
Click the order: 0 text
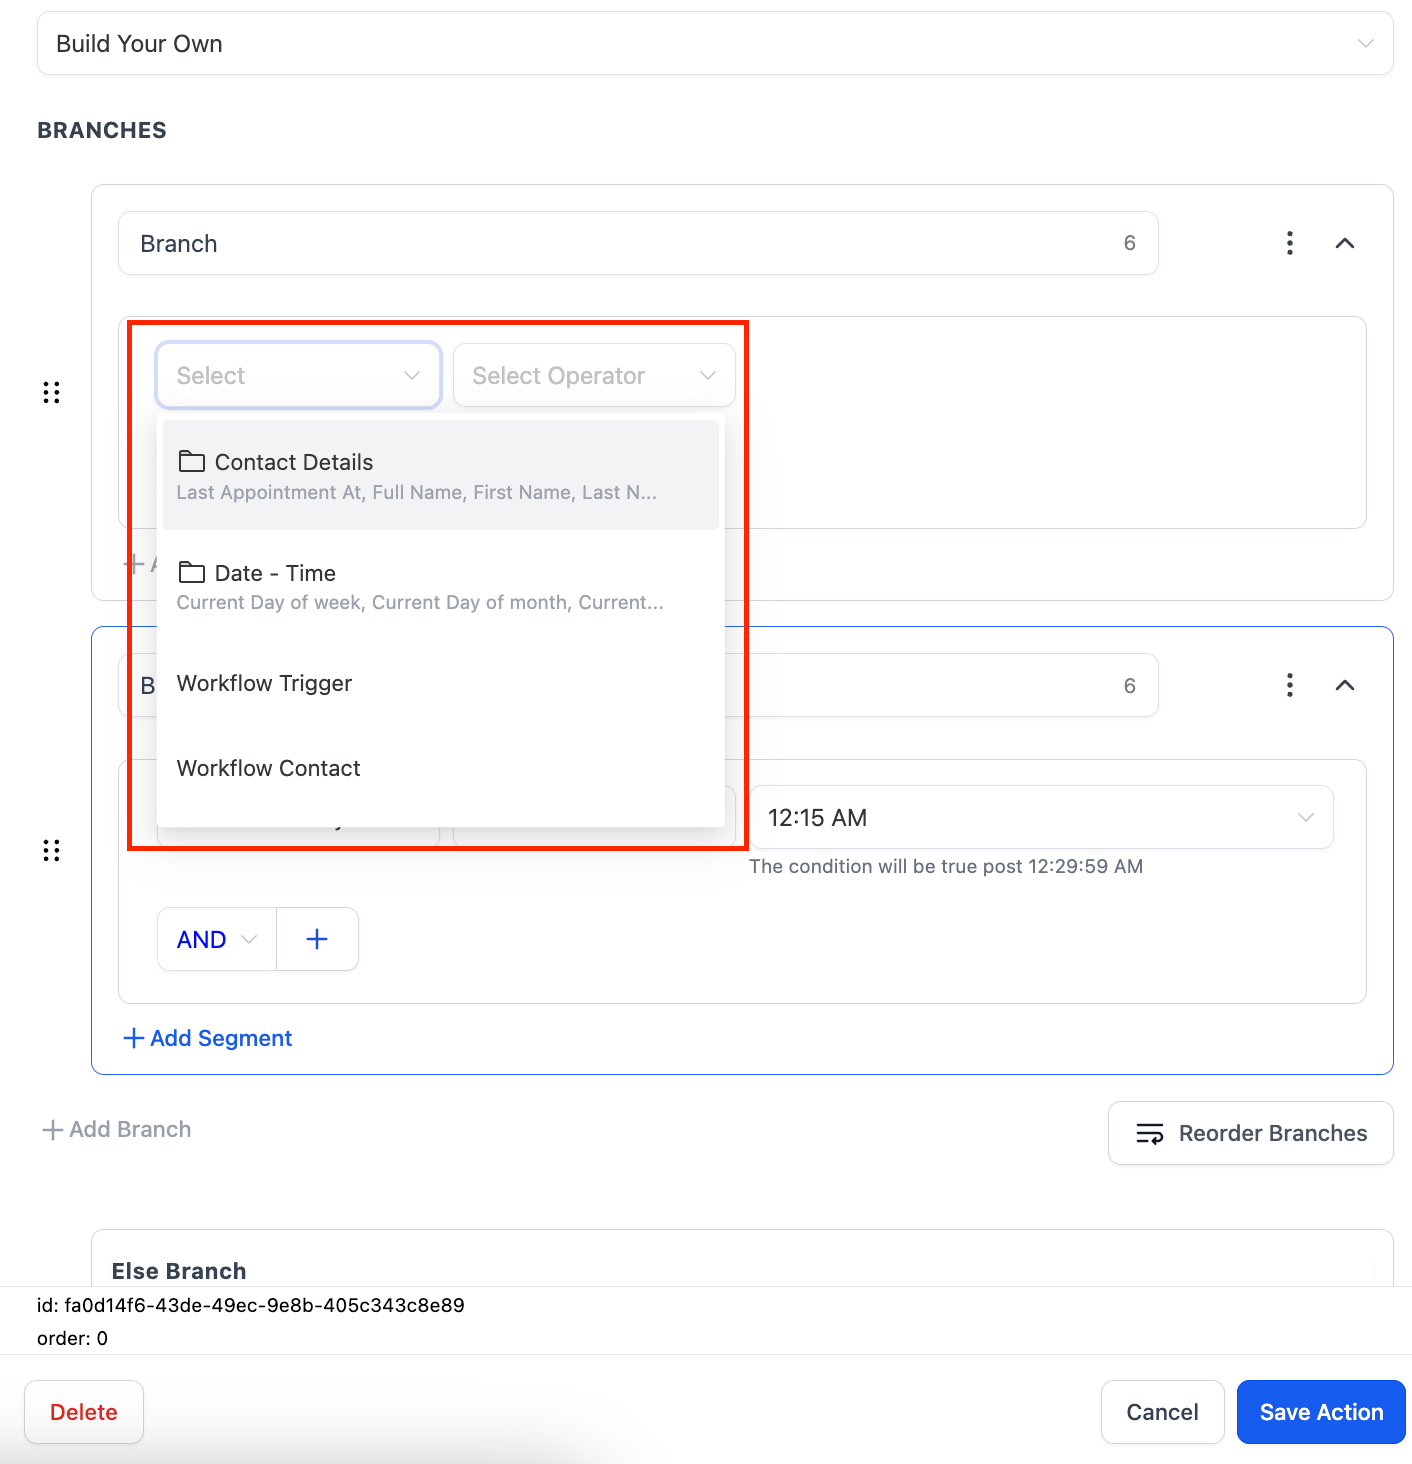point(72,1338)
